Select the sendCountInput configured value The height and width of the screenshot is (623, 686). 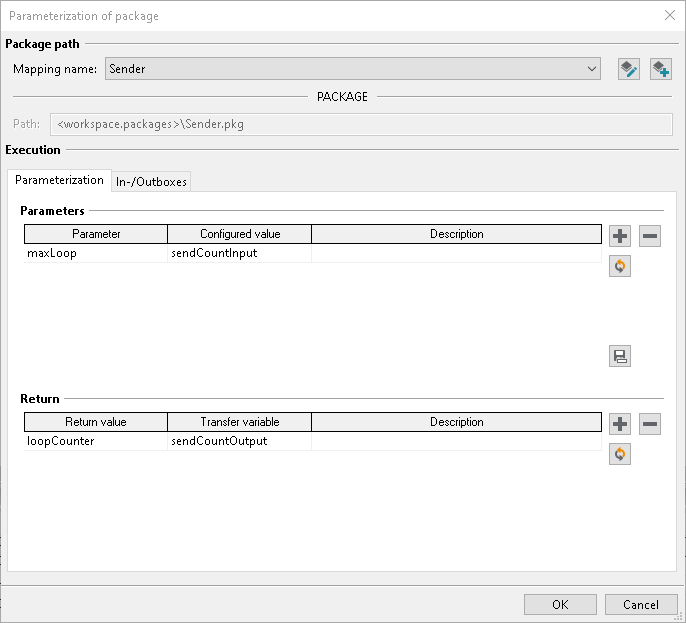239,253
